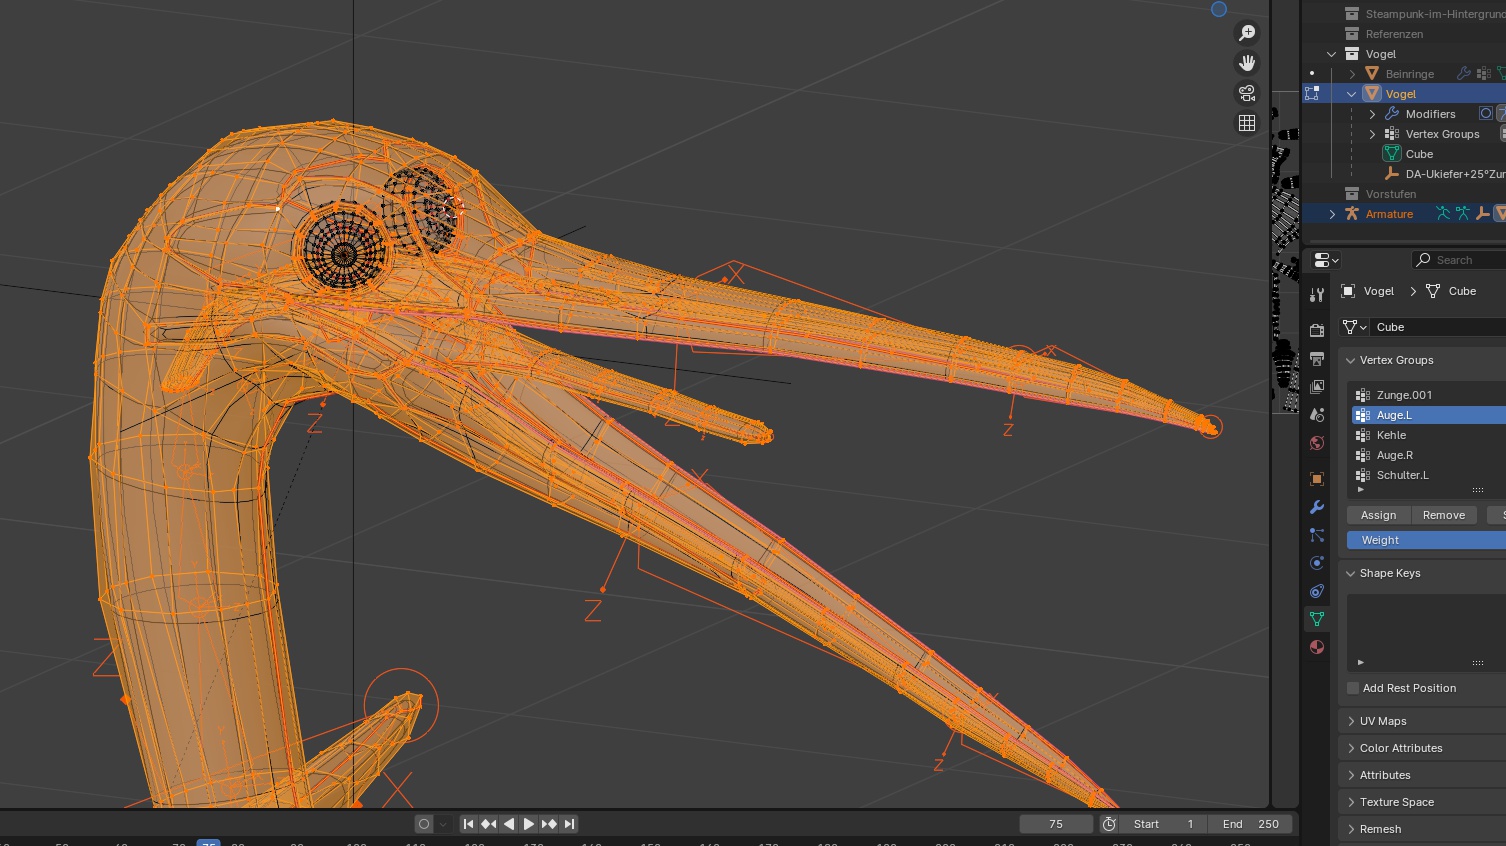The image size is (1506, 846).
Task: Expand the Armature object in outliner
Action: pos(1332,214)
